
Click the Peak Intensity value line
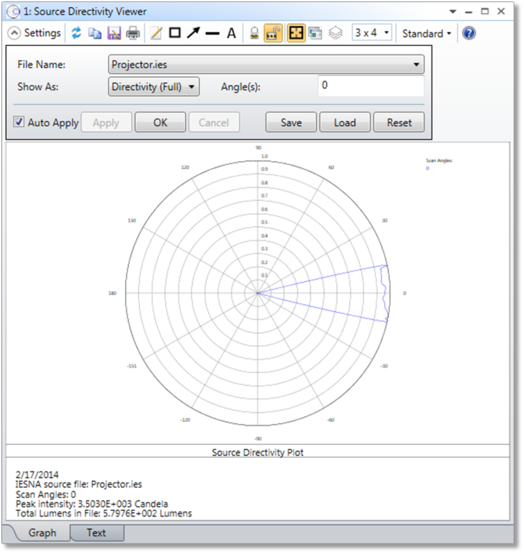click(92, 504)
